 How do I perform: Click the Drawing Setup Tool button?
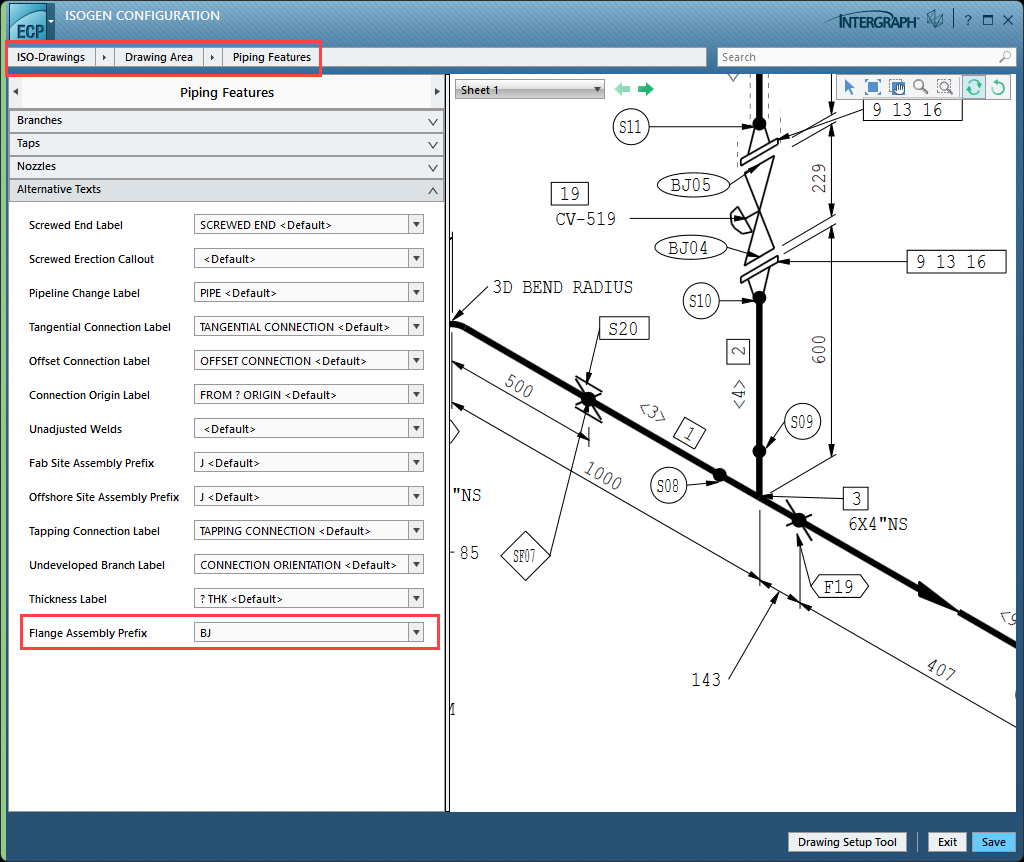(847, 842)
